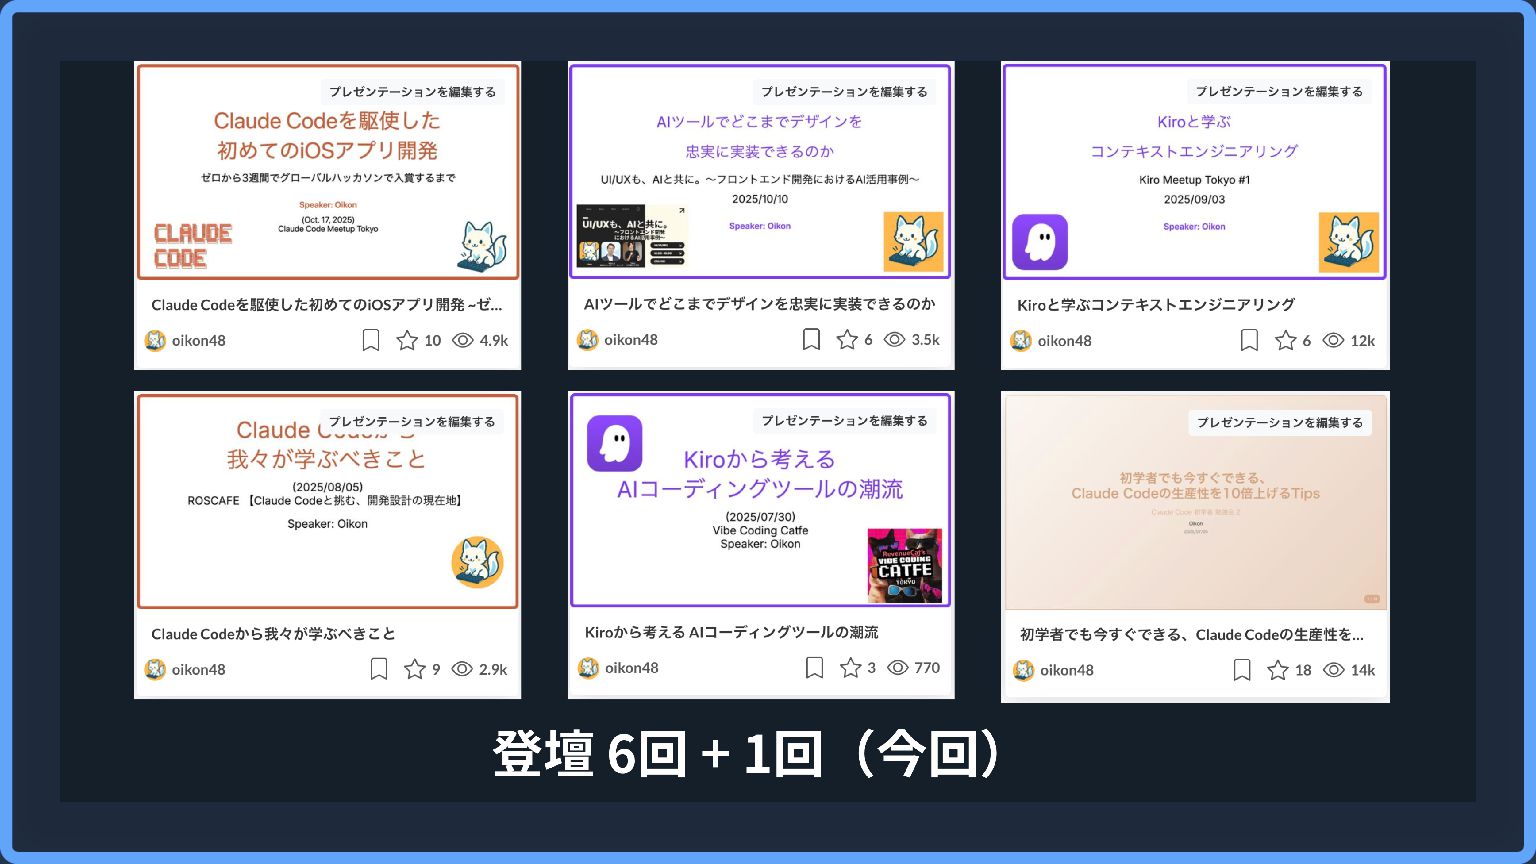Click oikon48 username on the 我々が学ぶべきこと card
Screen dimensions: 1536x864
click(x=199, y=670)
